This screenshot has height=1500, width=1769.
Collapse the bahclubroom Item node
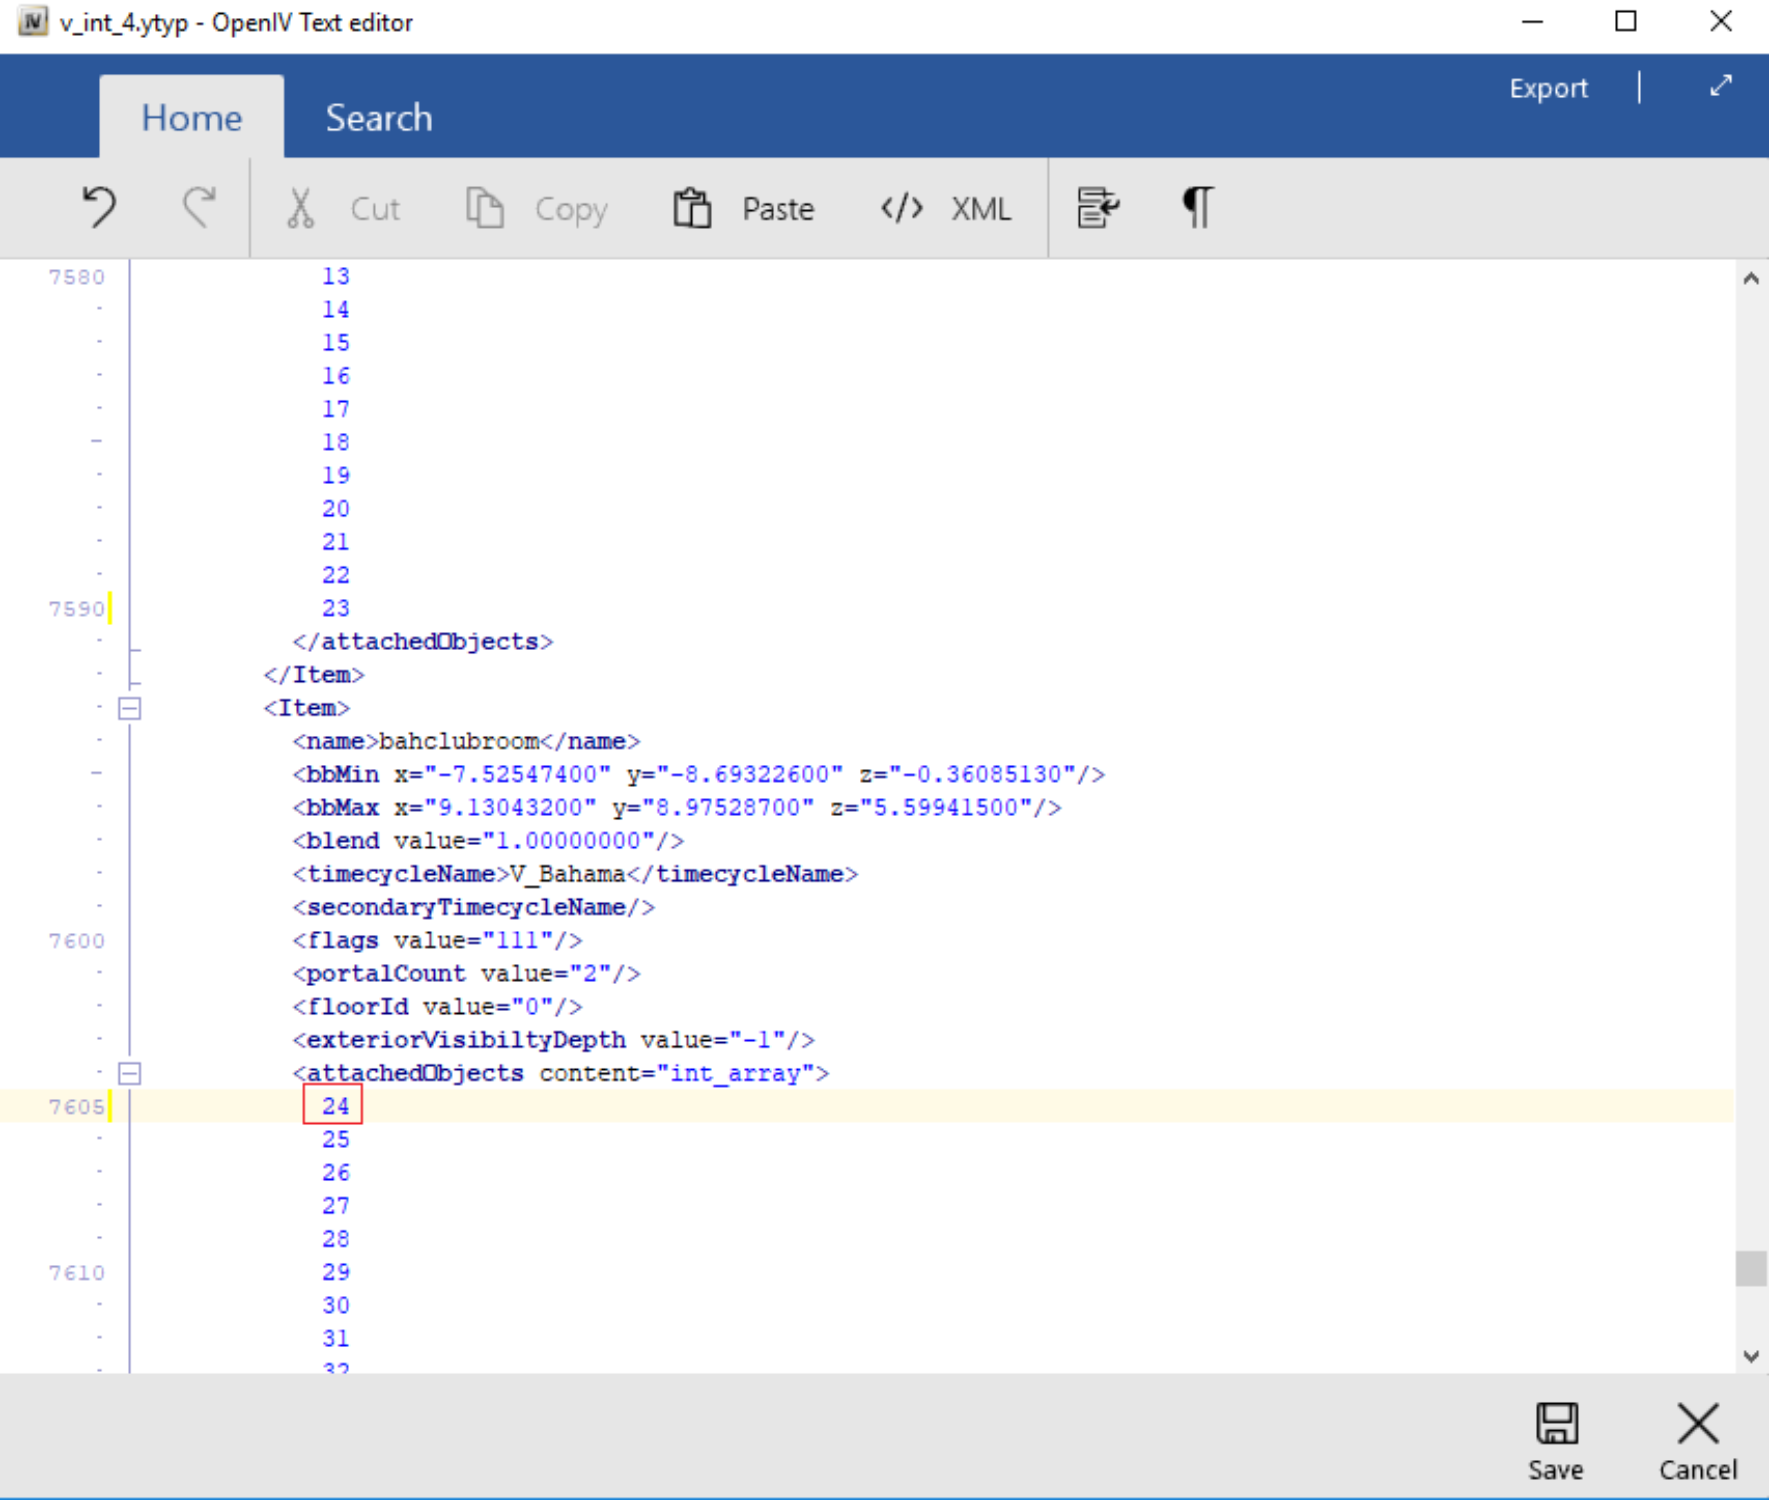tap(130, 708)
